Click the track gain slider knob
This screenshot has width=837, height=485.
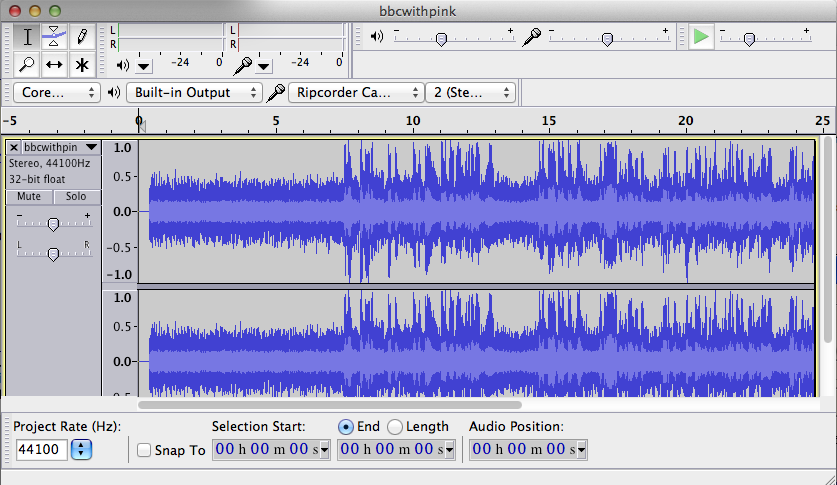coord(53,224)
